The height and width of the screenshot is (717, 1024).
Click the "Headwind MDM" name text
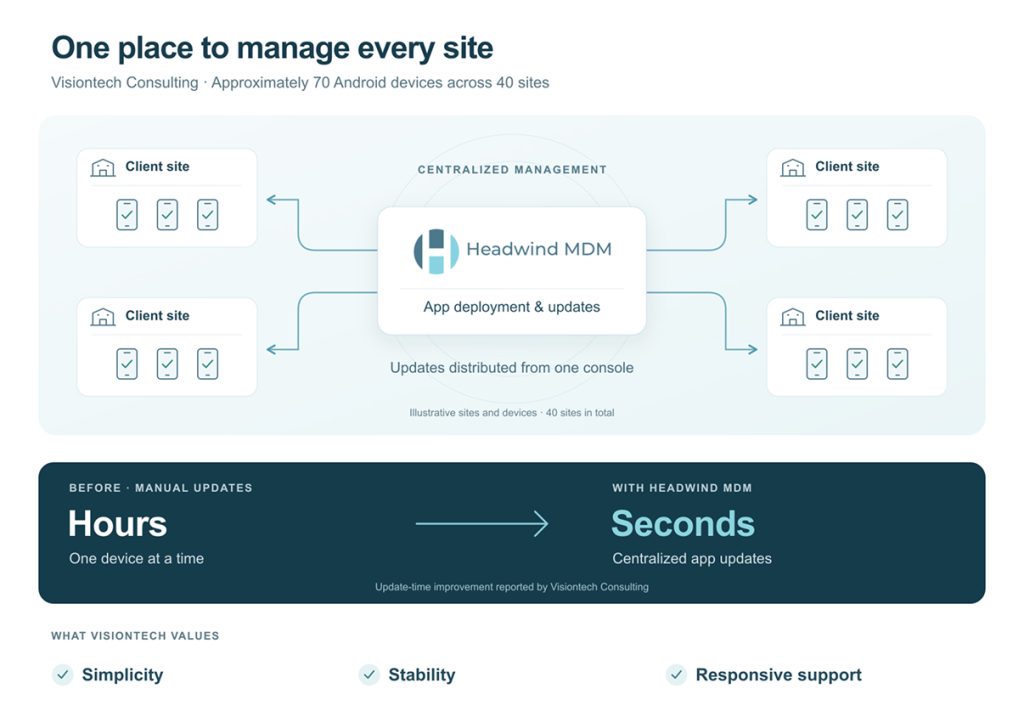(x=539, y=249)
